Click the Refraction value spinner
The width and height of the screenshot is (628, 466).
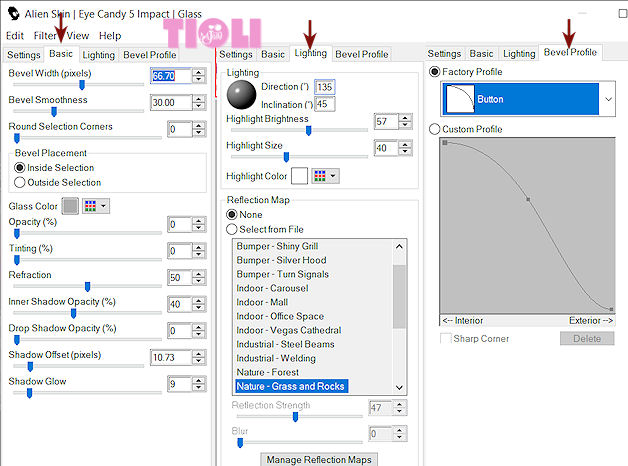coord(199,277)
